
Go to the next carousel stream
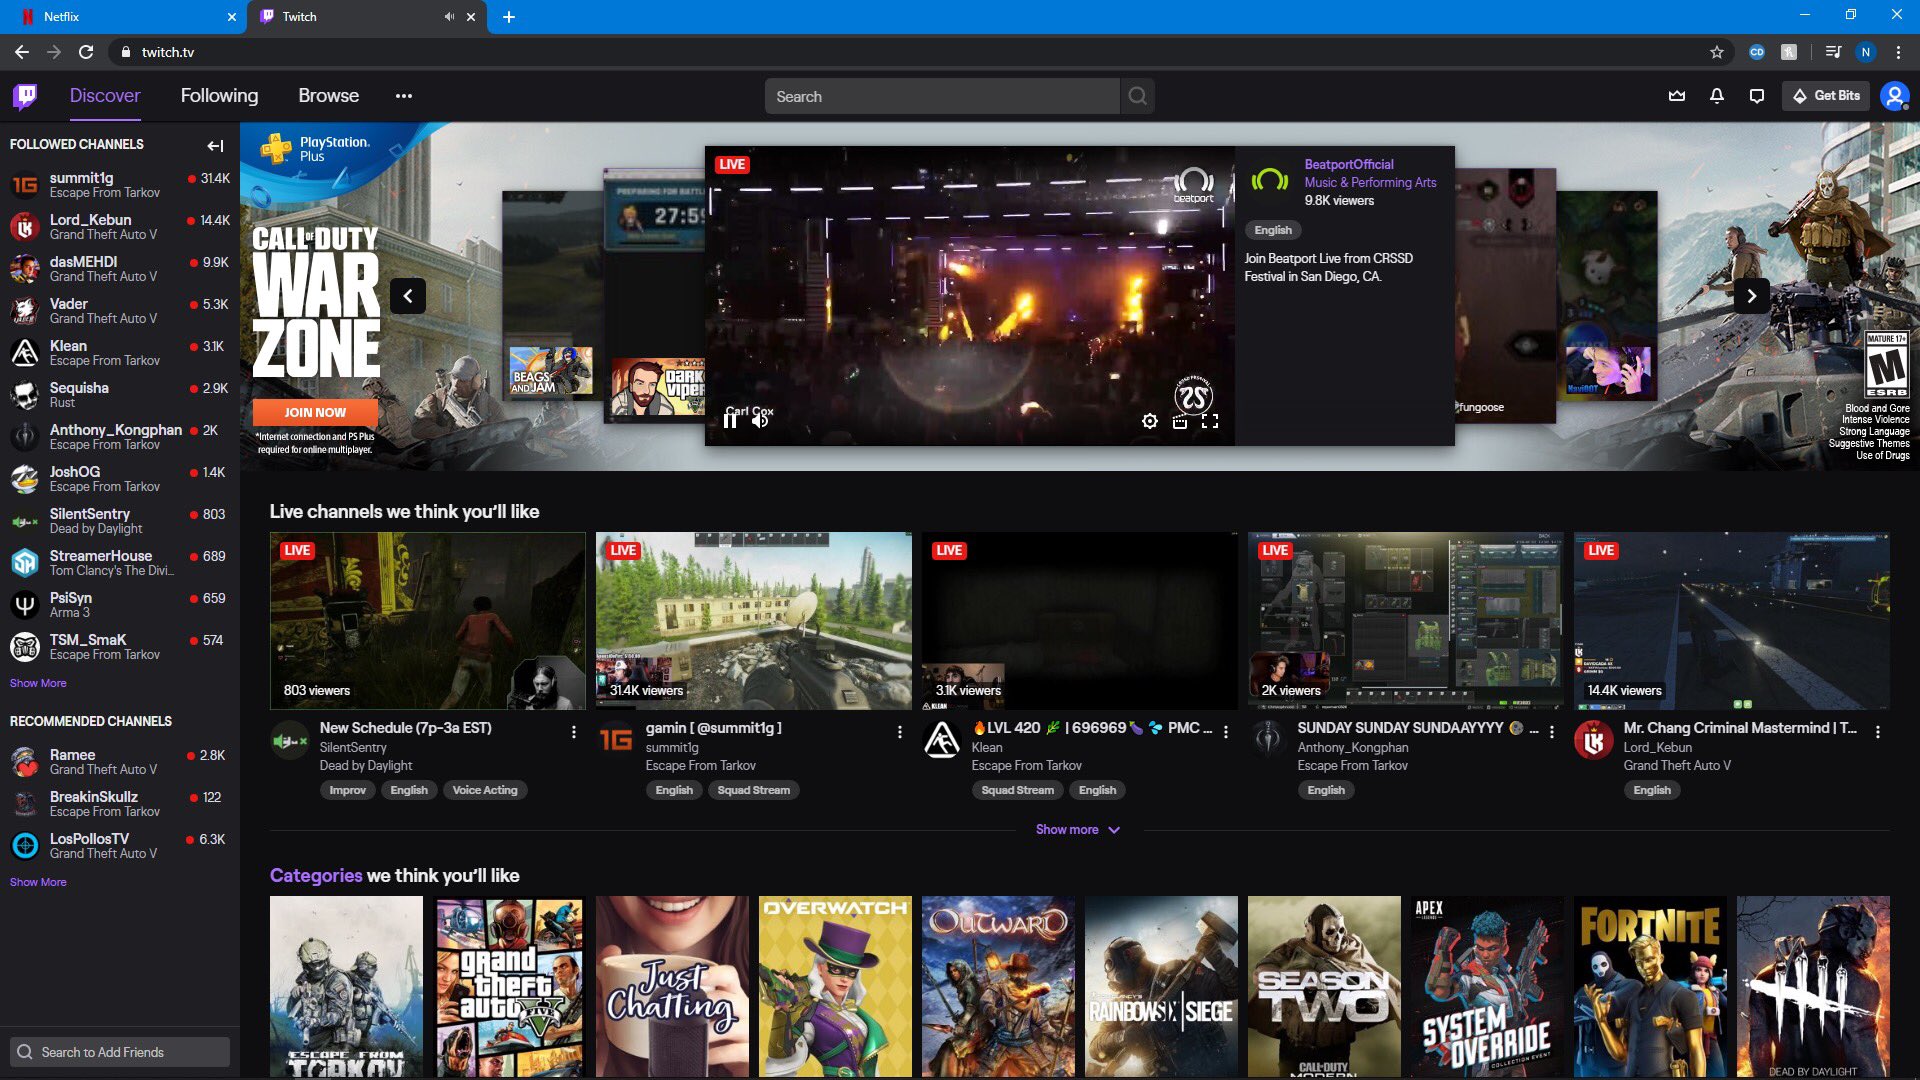(x=1751, y=296)
